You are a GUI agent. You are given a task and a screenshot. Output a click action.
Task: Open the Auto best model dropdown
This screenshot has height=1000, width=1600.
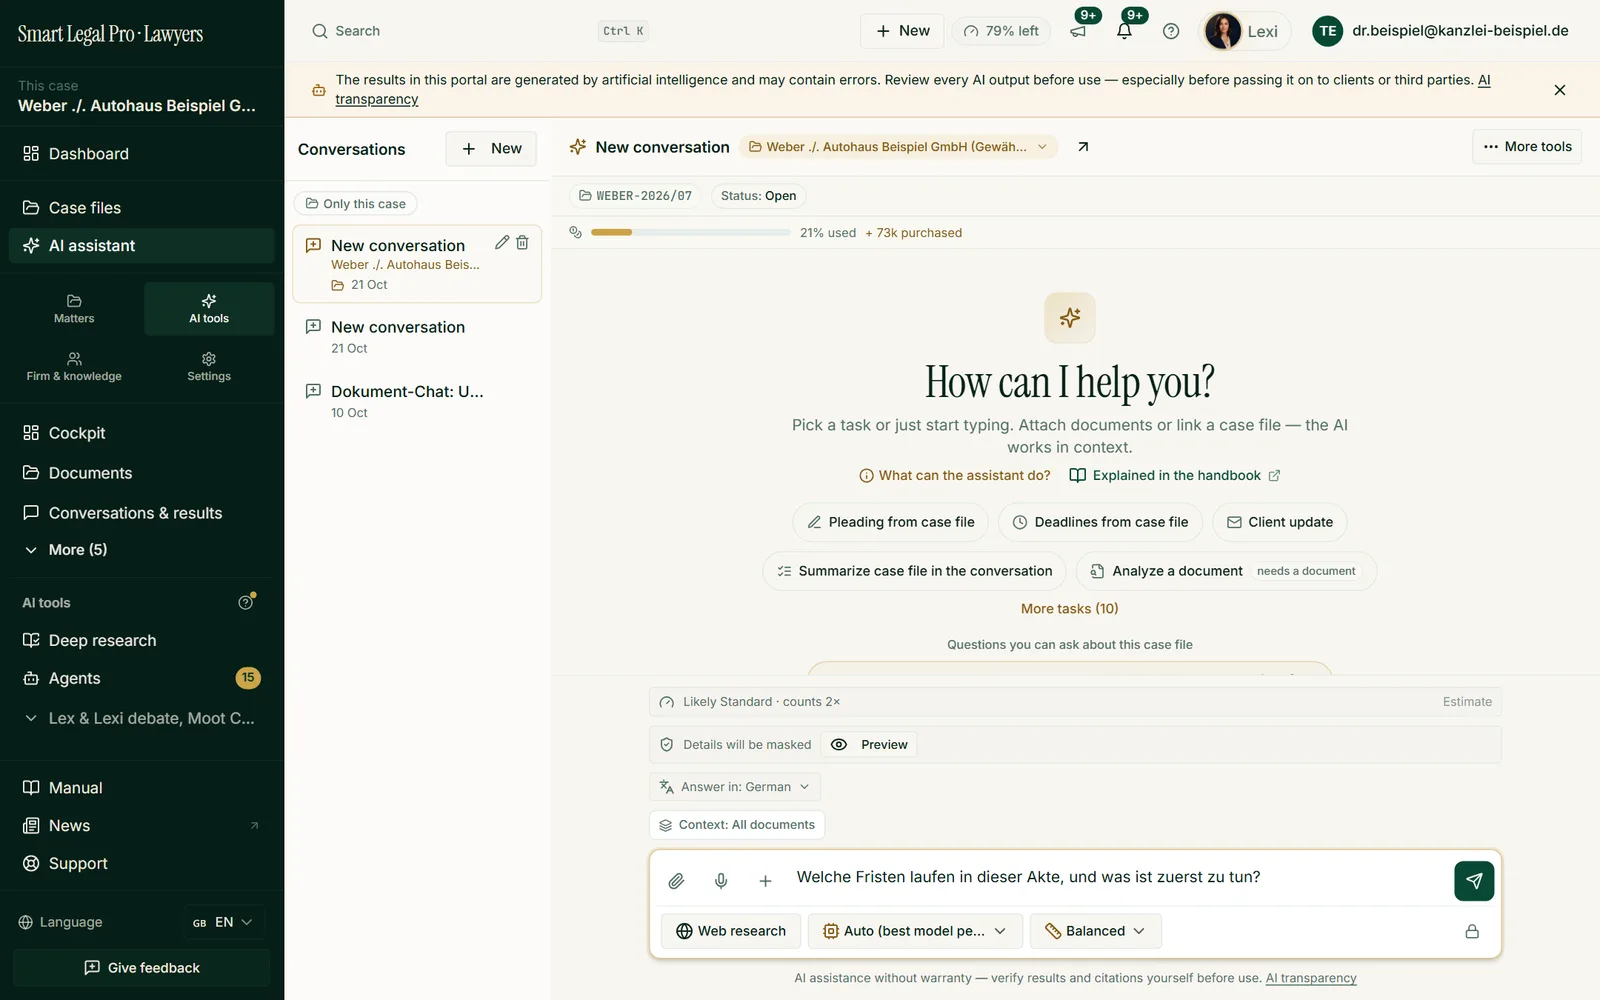(915, 931)
